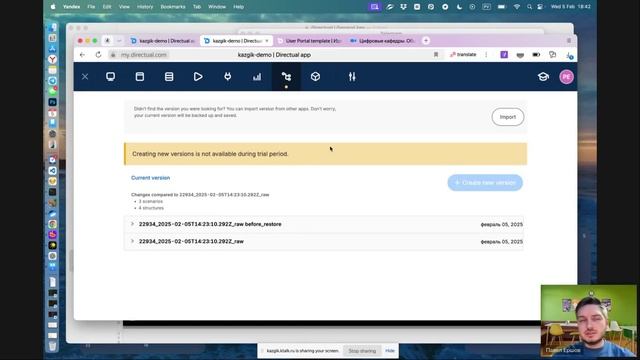Bookmark the page with the bookmark icon
Viewport: 640px width, 360px height.
(x=436, y=55)
